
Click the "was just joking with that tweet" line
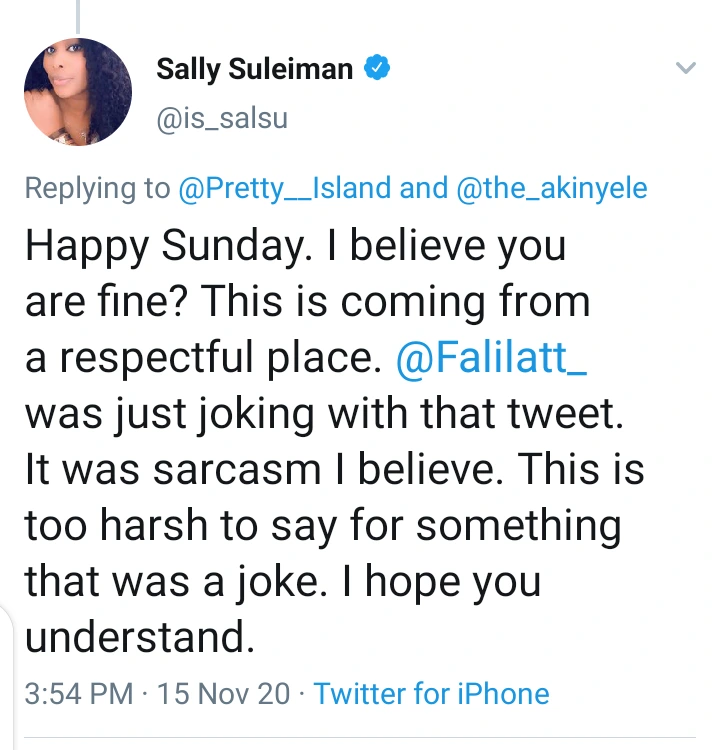click(323, 415)
